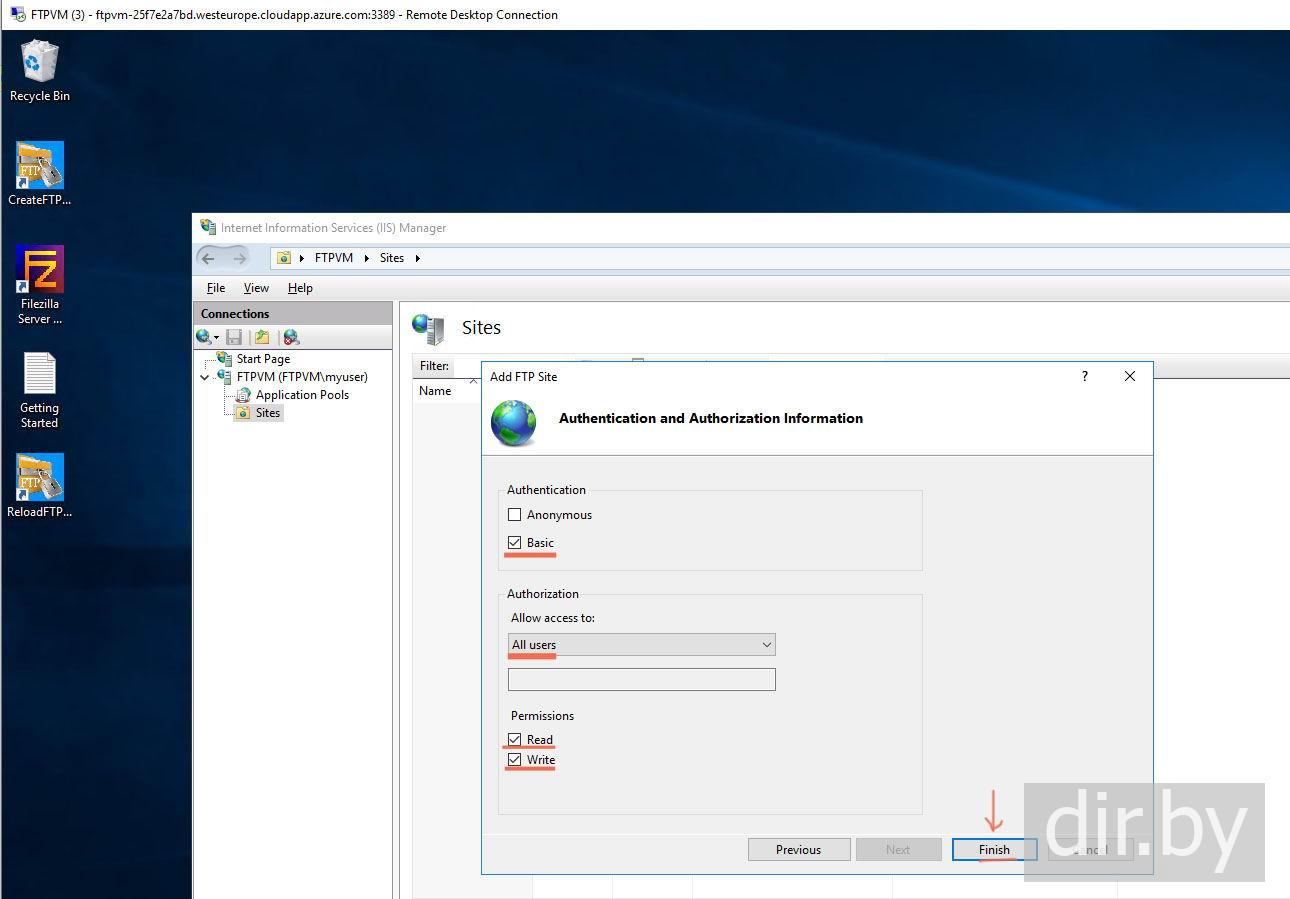This screenshot has width=1290, height=899.
Task: Open the 'Allow access to' dropdown
Action: pos(641,645)
